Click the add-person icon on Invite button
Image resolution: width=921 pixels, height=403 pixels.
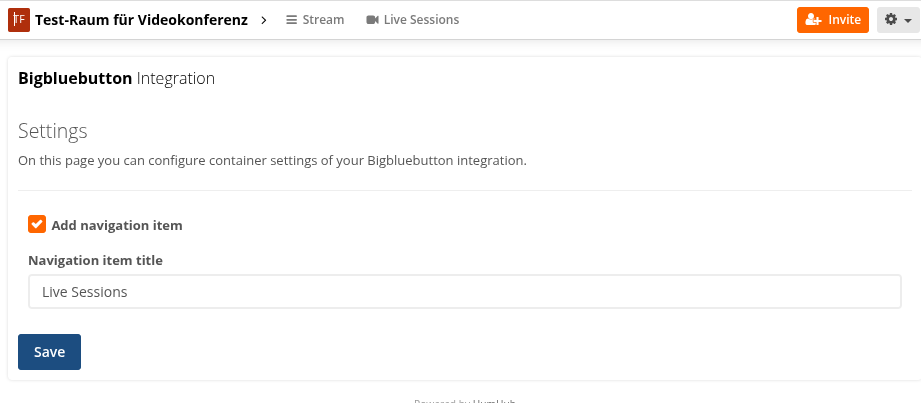814,20
